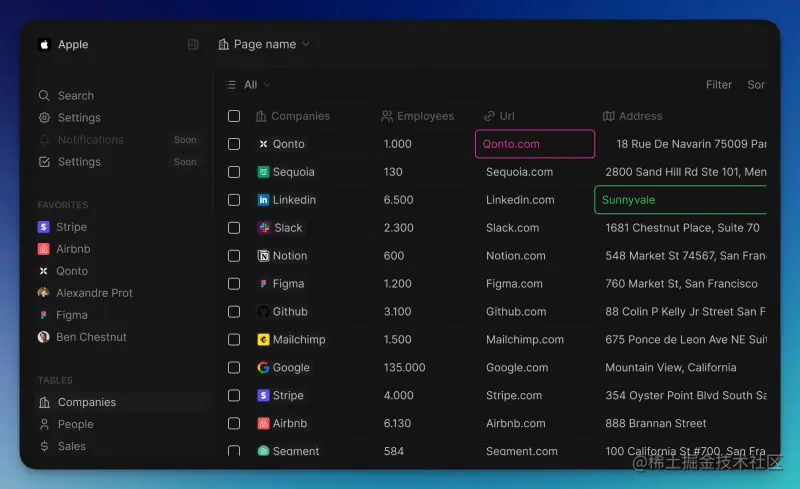Check the Stripe row checkbox
Screen dimensions: 800x489
(x=234, y=395)
